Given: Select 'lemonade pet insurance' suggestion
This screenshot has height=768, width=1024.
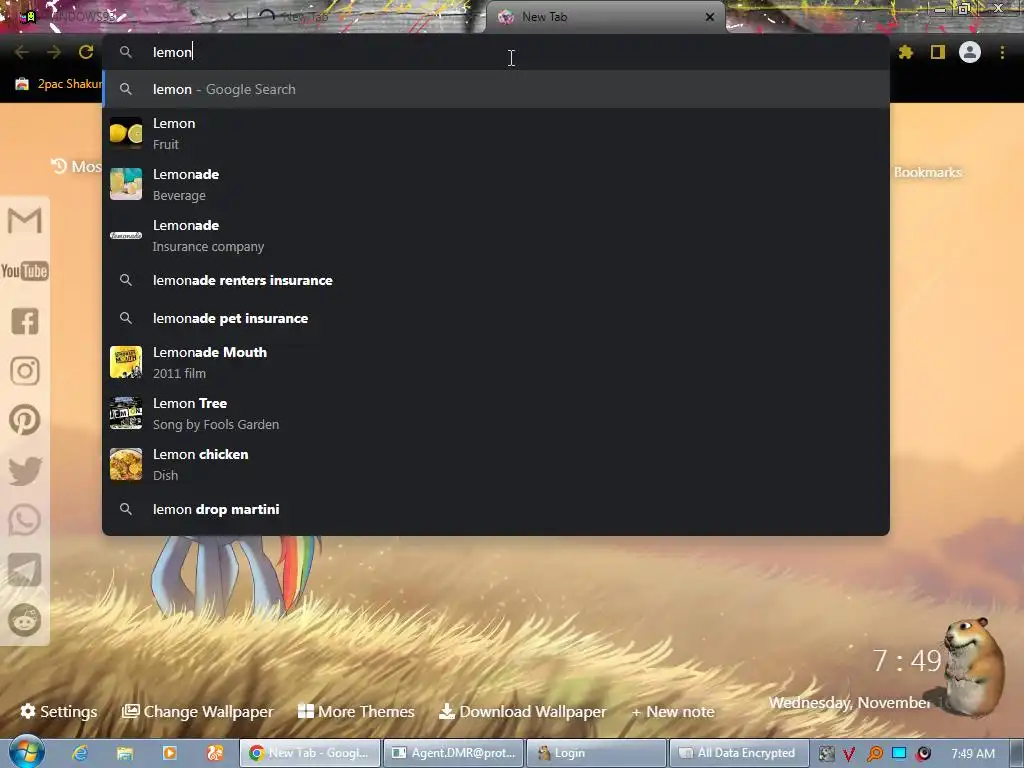Looking at the screenshot, I should (496, 318).
